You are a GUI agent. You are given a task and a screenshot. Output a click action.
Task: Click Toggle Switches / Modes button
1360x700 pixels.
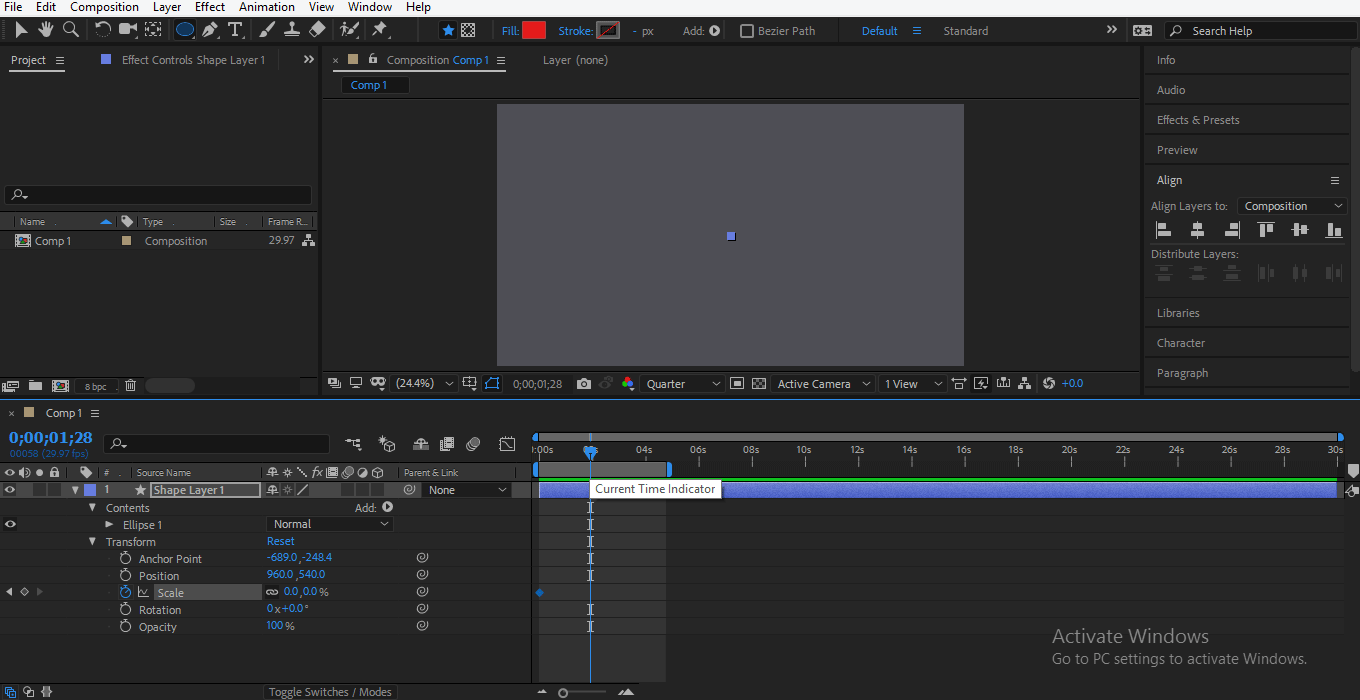click(x=330, y=692)
